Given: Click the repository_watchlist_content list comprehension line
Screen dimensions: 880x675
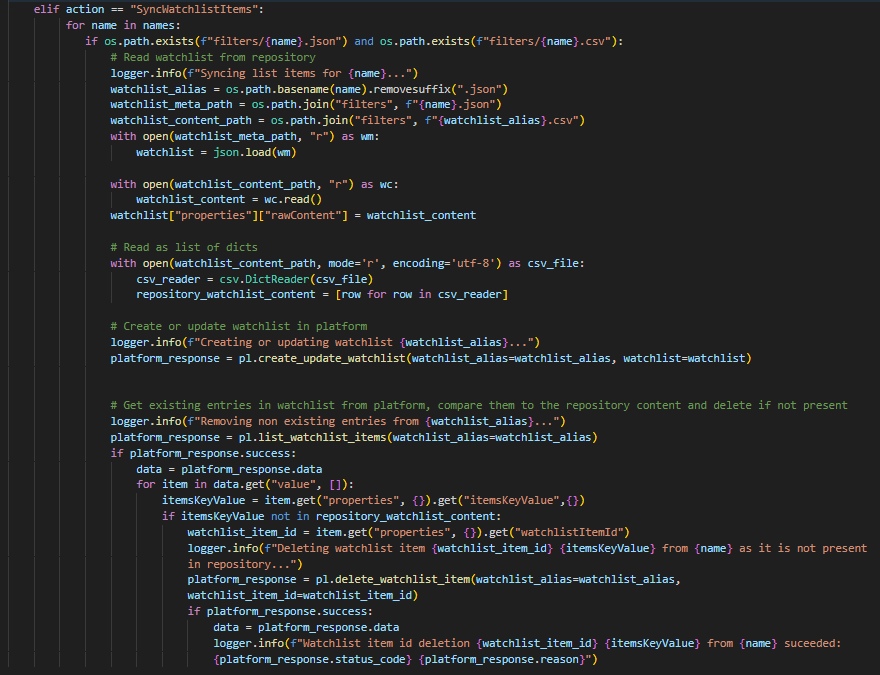Looking at the screenshot, I should point(322,294).
